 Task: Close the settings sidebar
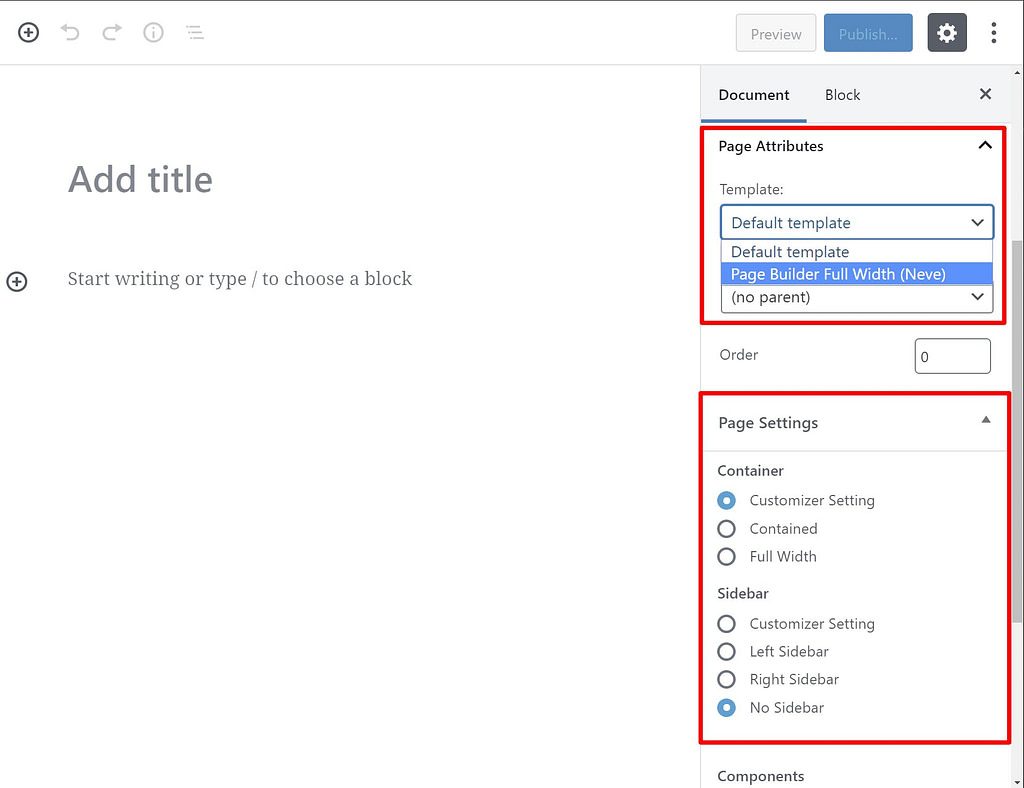[x=985, y=94]
